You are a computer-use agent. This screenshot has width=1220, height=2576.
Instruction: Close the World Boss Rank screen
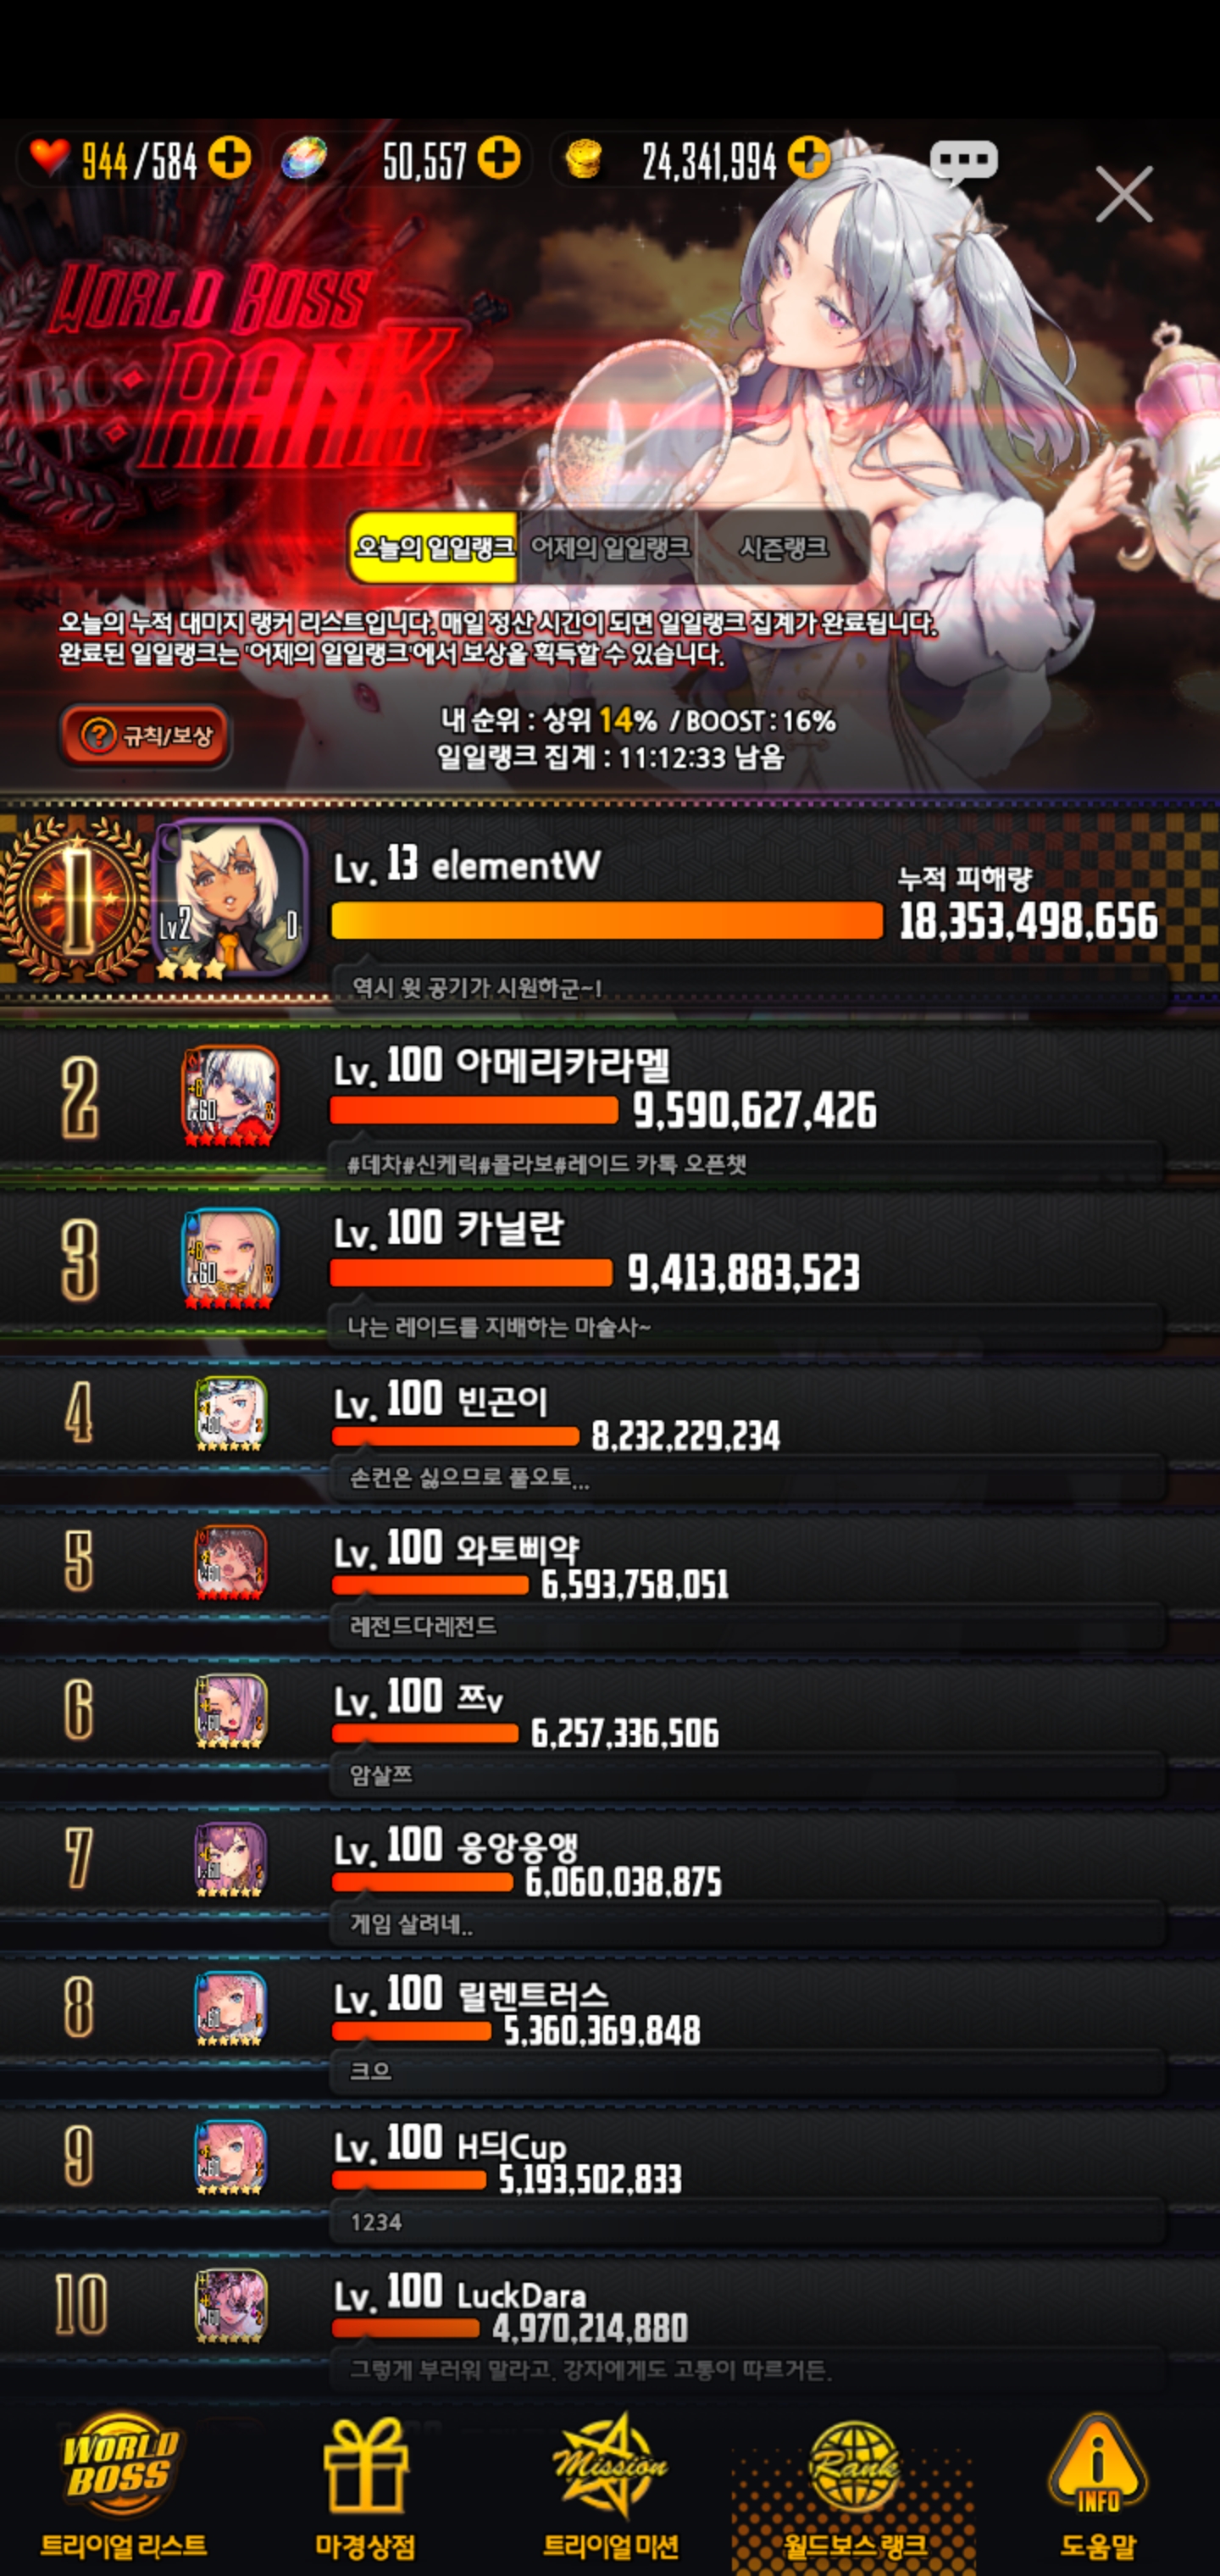[1124, 194]
